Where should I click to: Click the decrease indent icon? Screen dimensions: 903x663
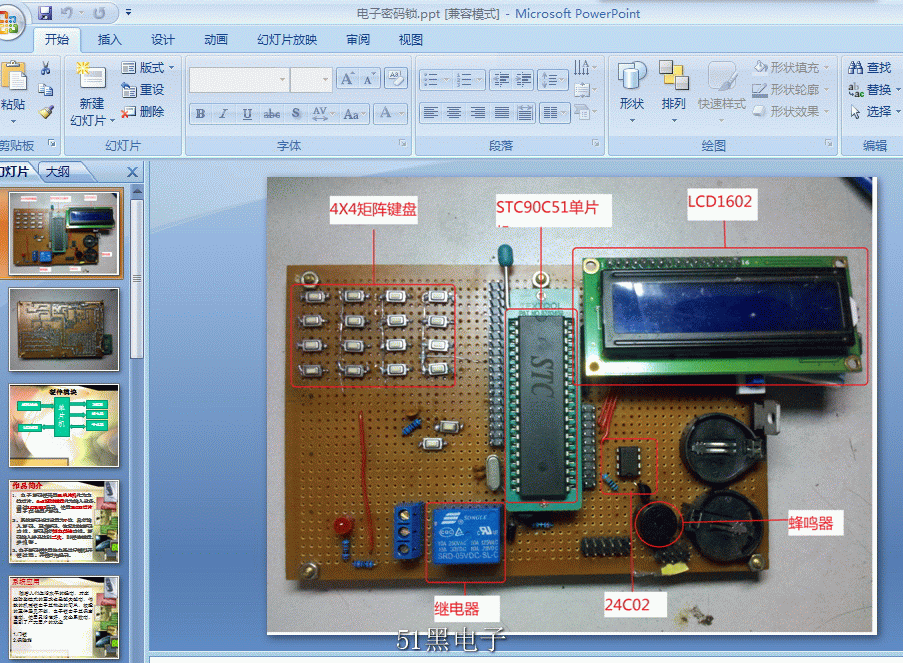(501, 79)
